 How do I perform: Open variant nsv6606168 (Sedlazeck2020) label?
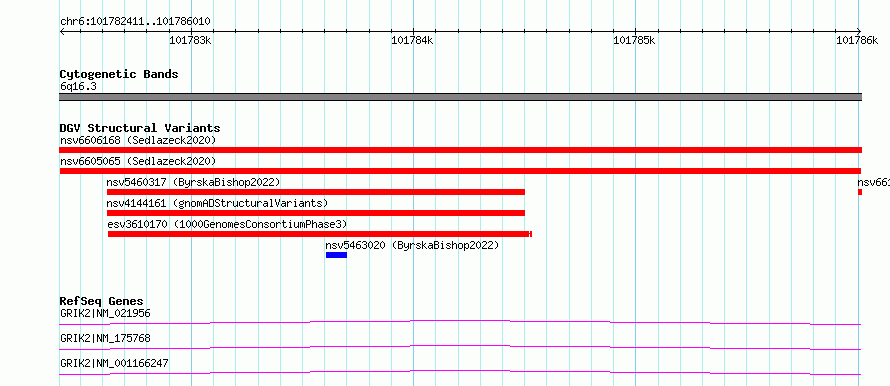[x=138, y=140]
